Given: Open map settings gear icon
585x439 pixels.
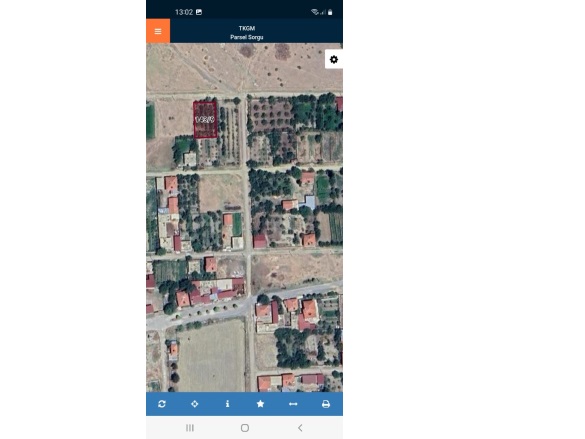Looking at the screenshot, I should point(334,59).
